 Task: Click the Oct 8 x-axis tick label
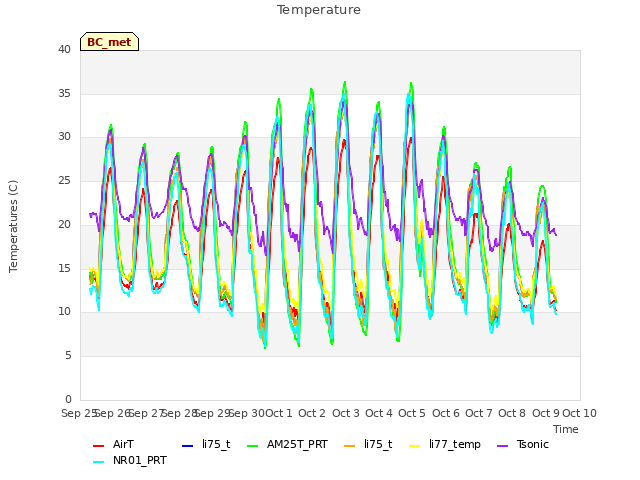tap(512, 413)
